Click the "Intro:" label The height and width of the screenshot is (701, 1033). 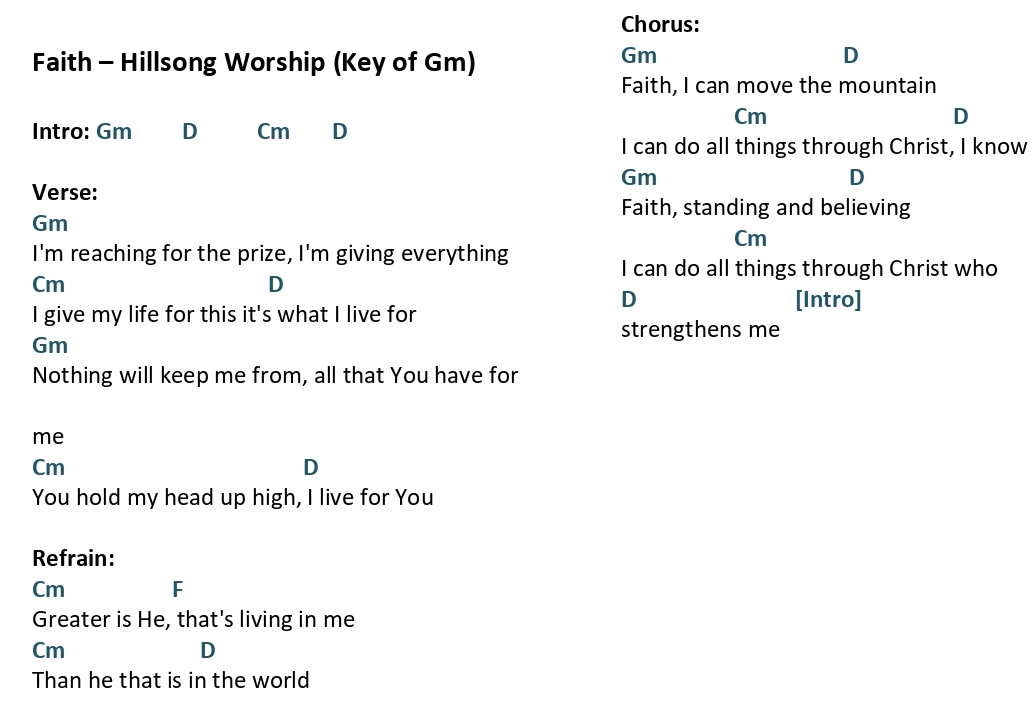(61, 131)
